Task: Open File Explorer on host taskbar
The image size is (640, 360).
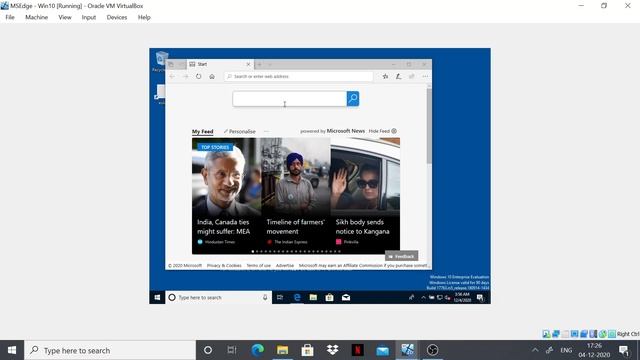Action: coord(282,350)
